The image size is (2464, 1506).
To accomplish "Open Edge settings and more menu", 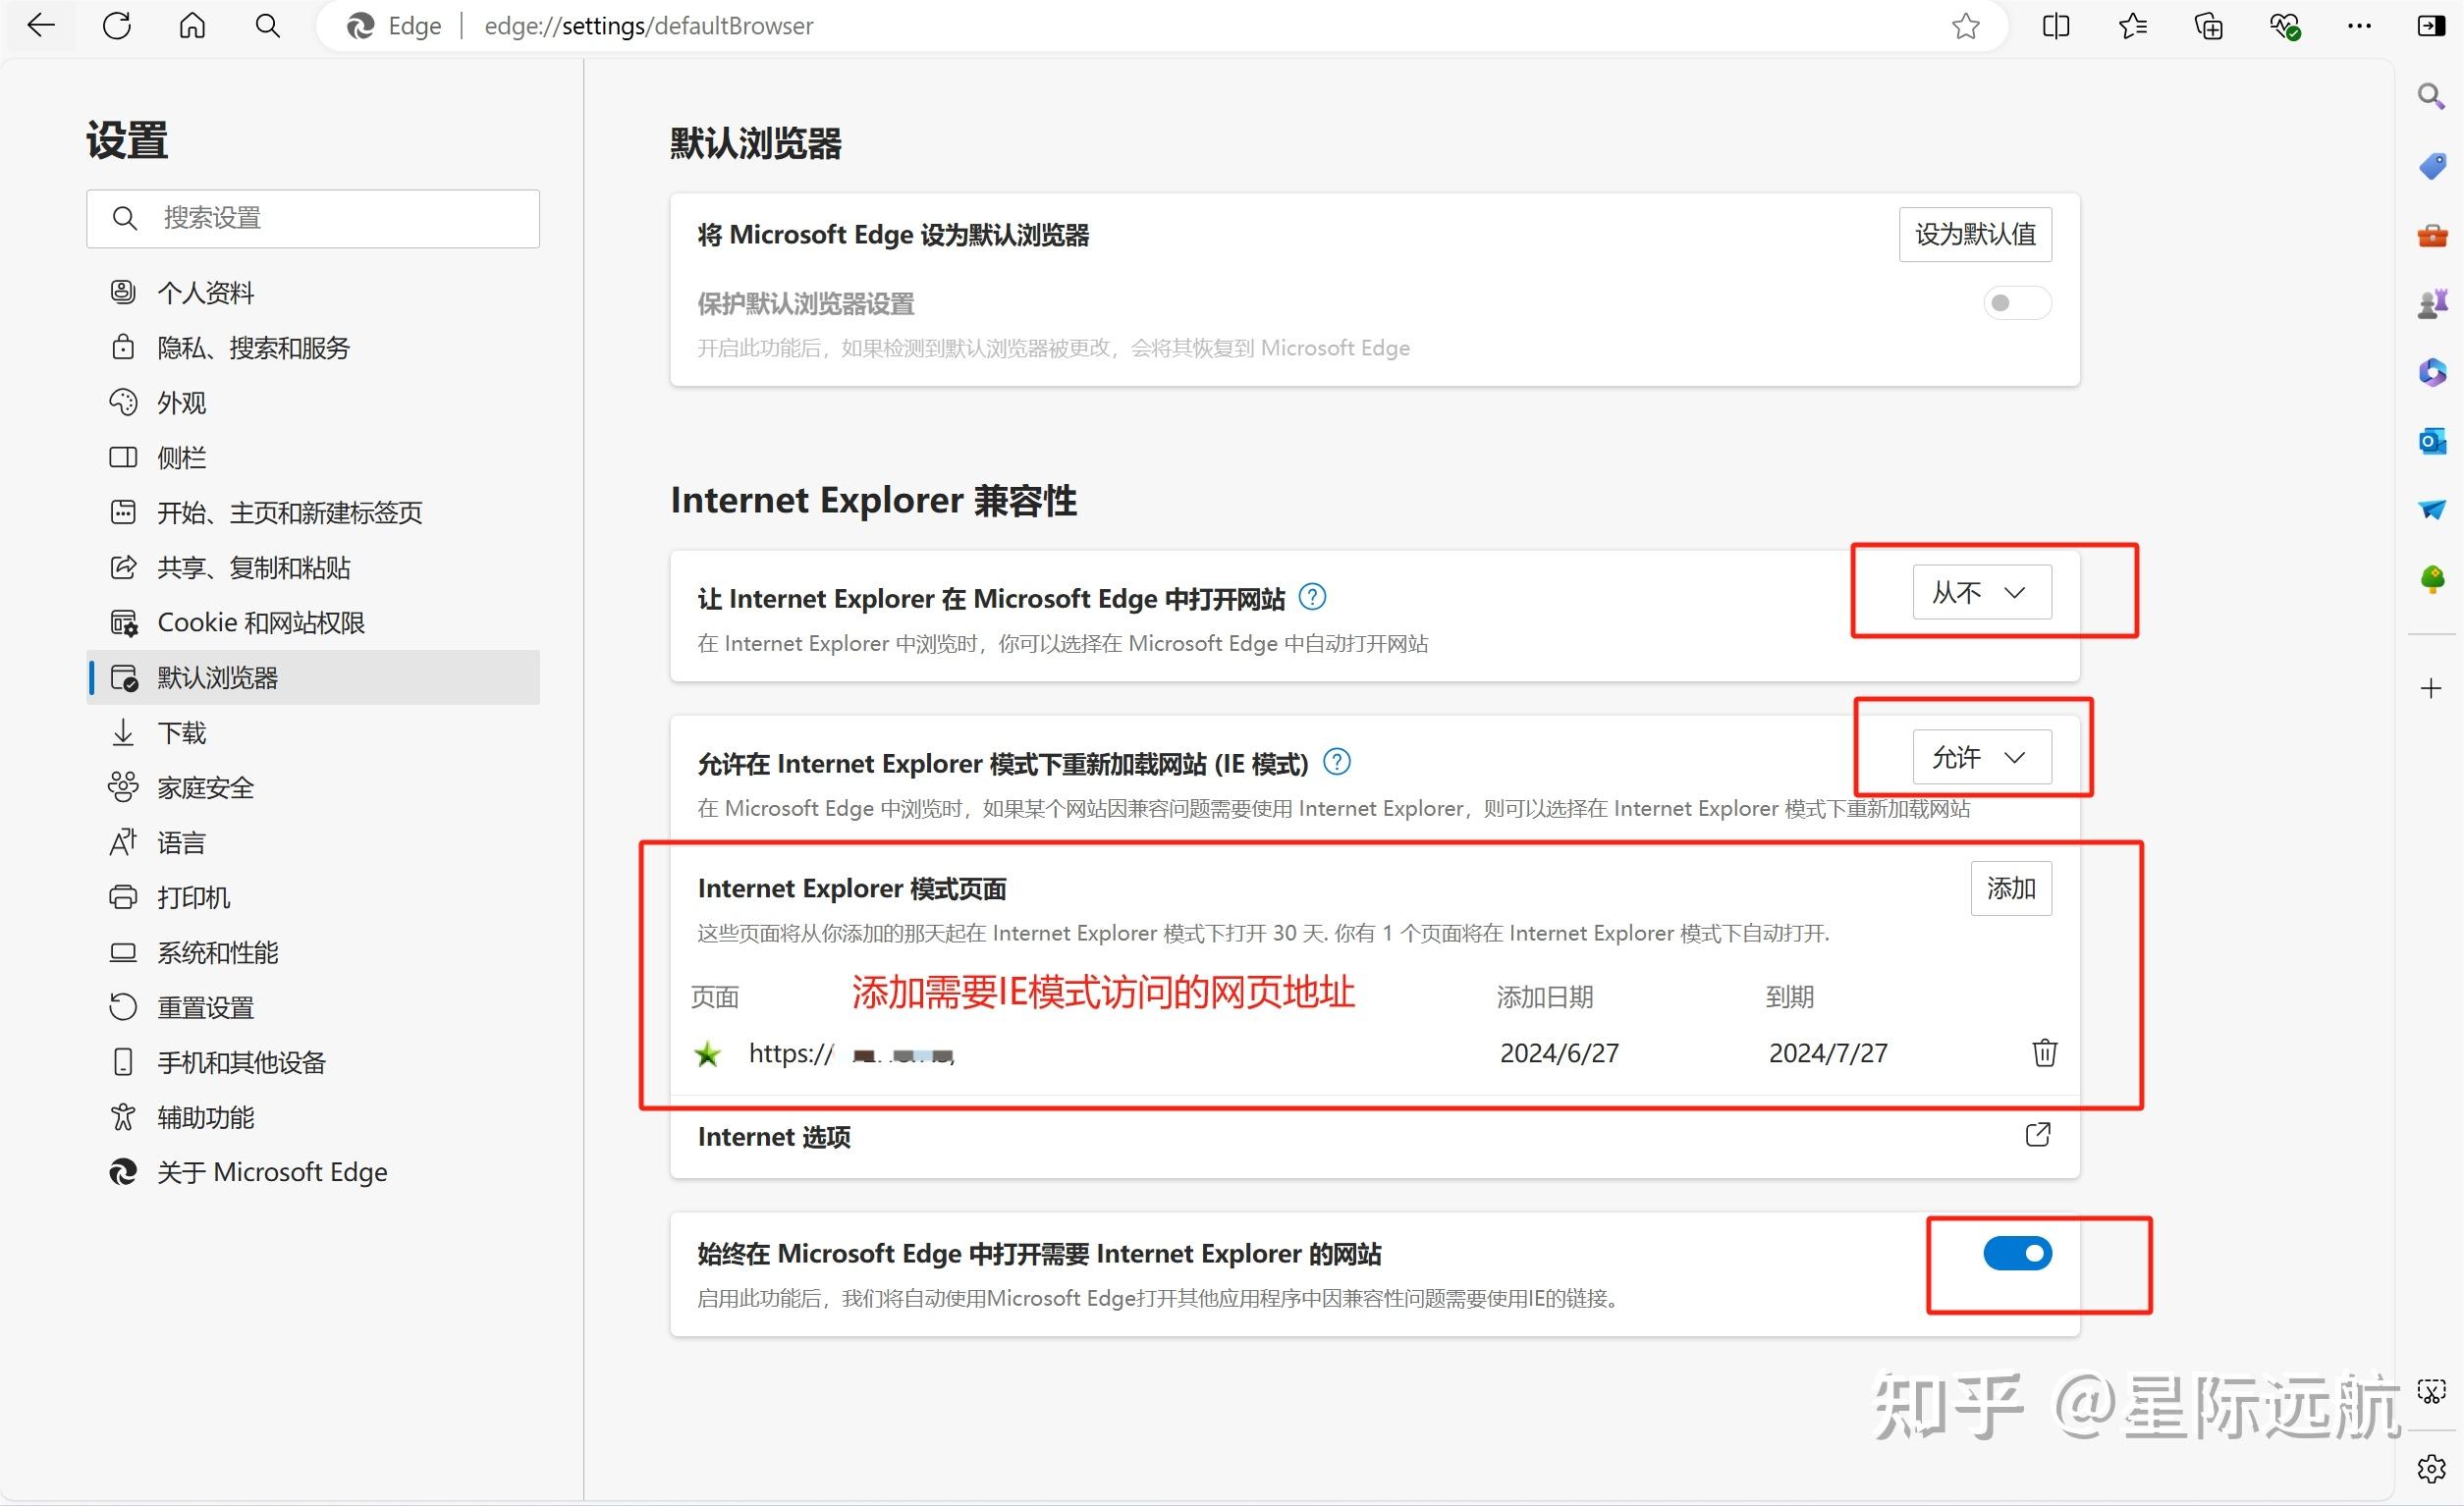I will [2359, 26].
